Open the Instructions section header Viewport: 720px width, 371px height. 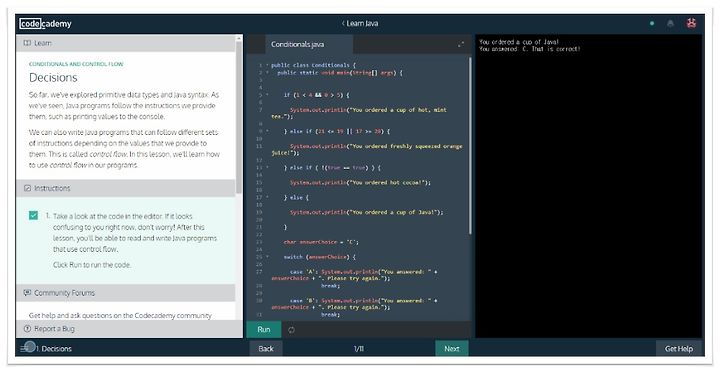click(x=125, y=188)
